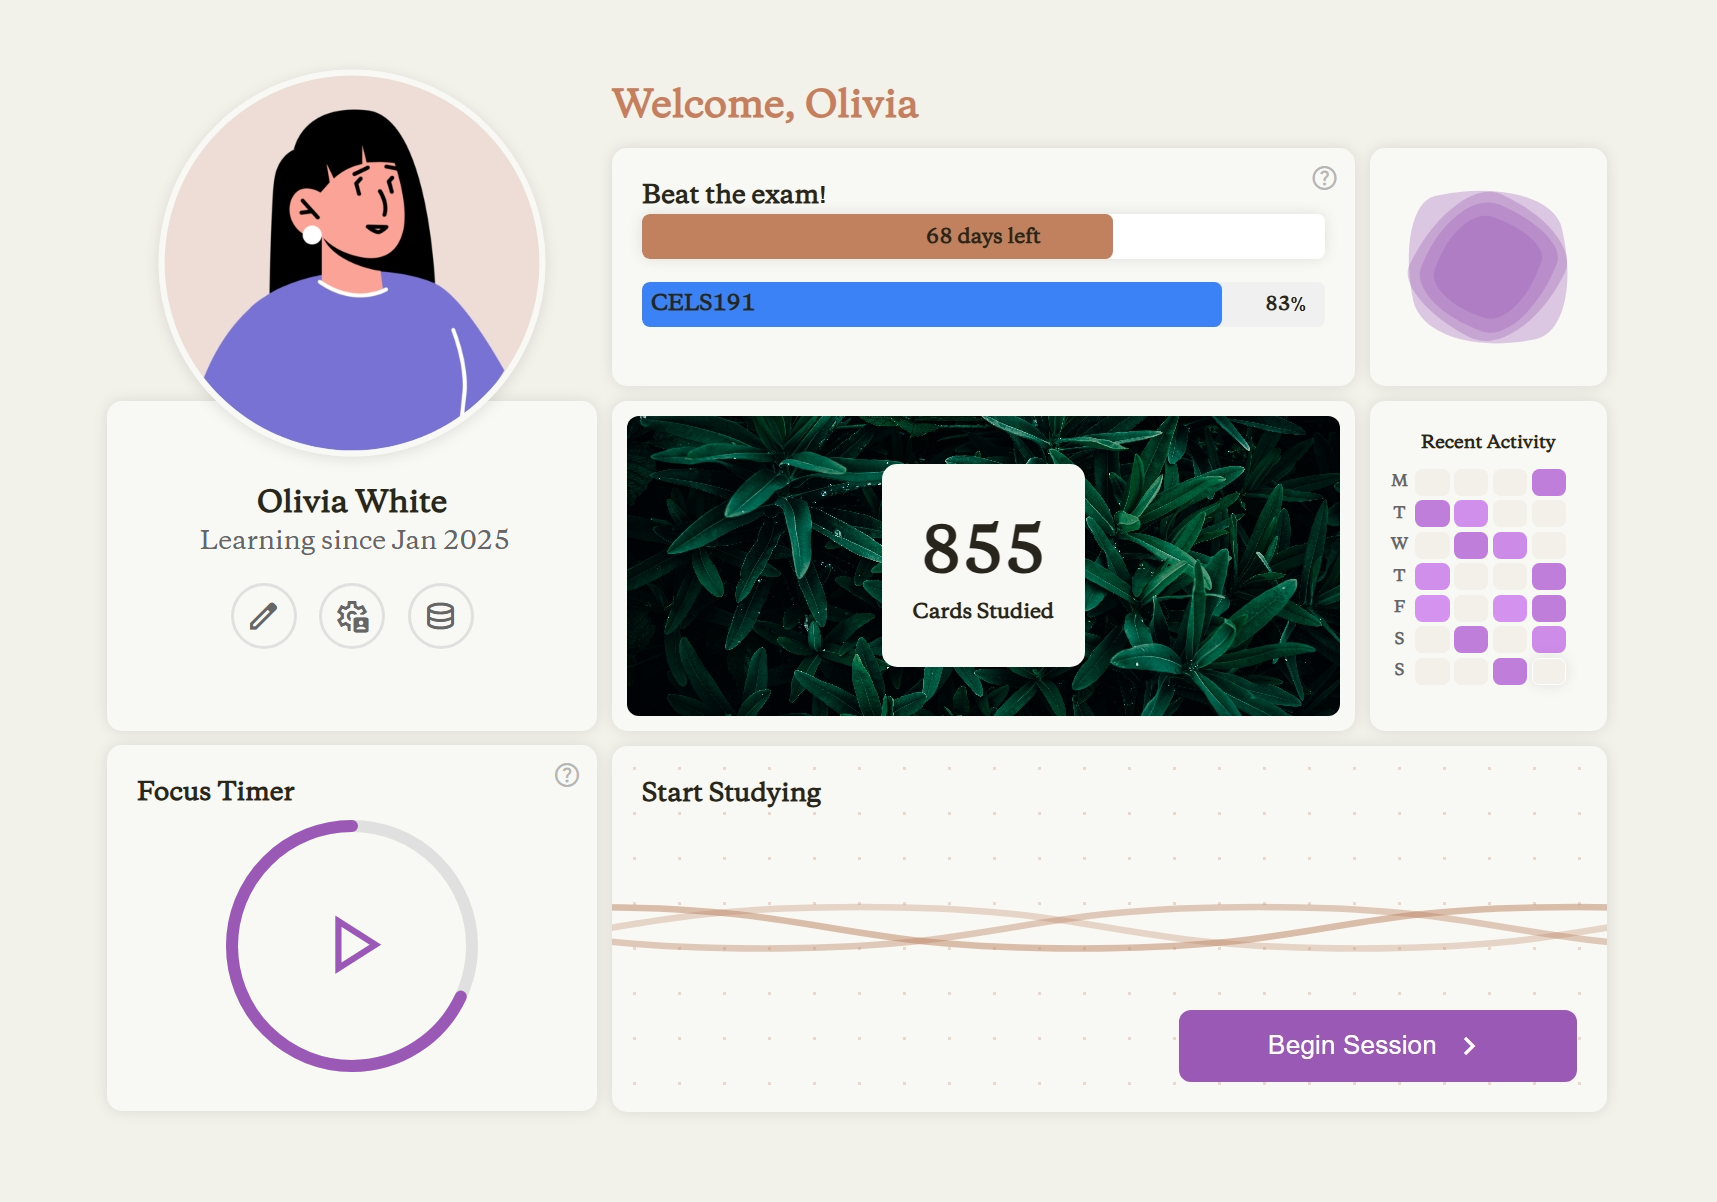This screenshot has width=1717, height=1202.
Task: Click the Recent Activity heading
Action: 1487,442
